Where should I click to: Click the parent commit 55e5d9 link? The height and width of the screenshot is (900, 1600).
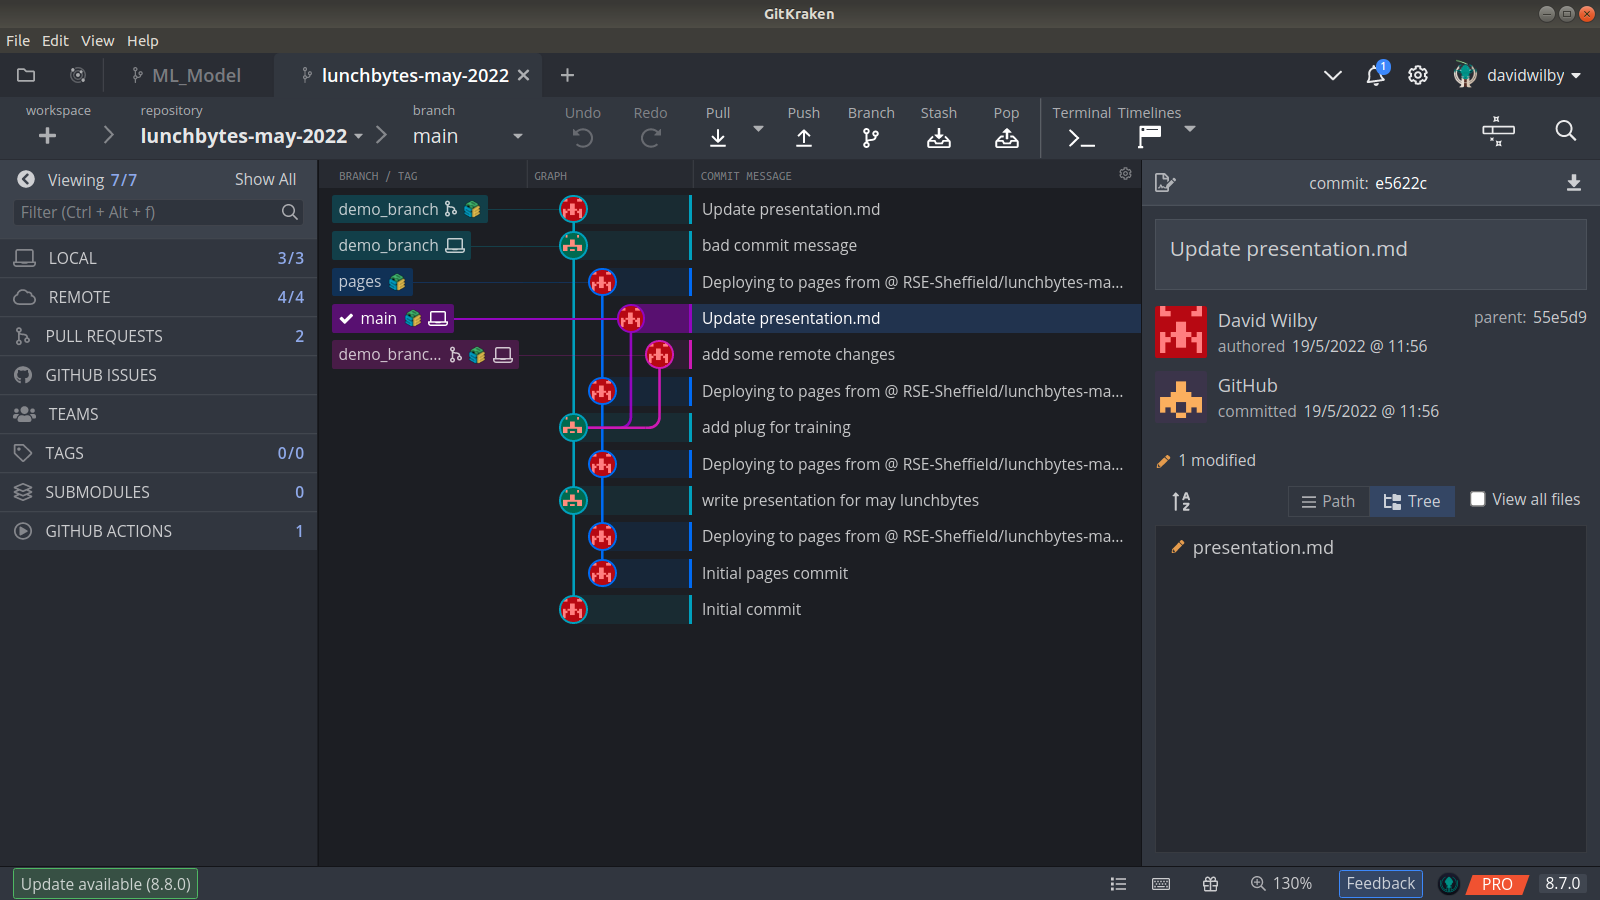1559,317
